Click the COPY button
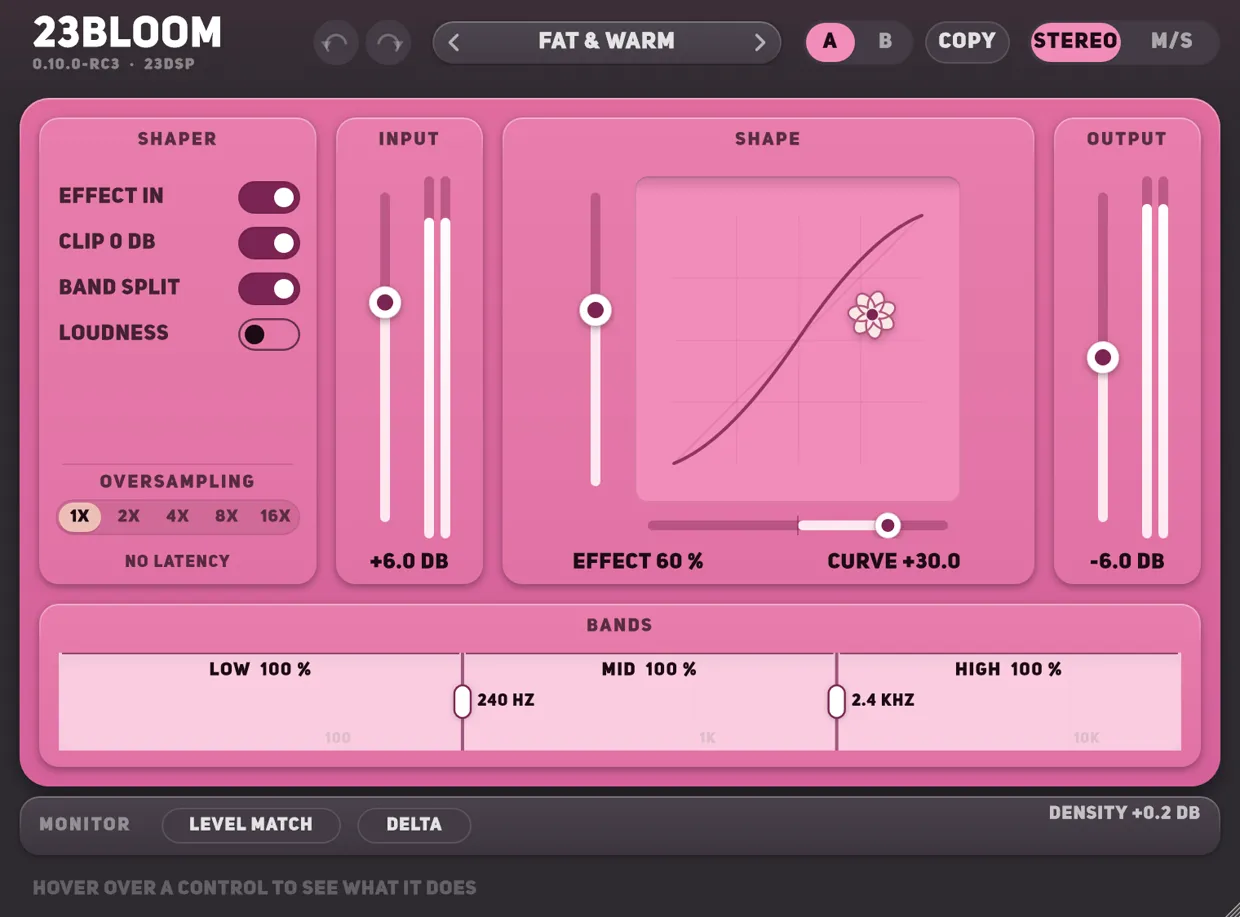Screen dimensions: 1240x917 967,42
